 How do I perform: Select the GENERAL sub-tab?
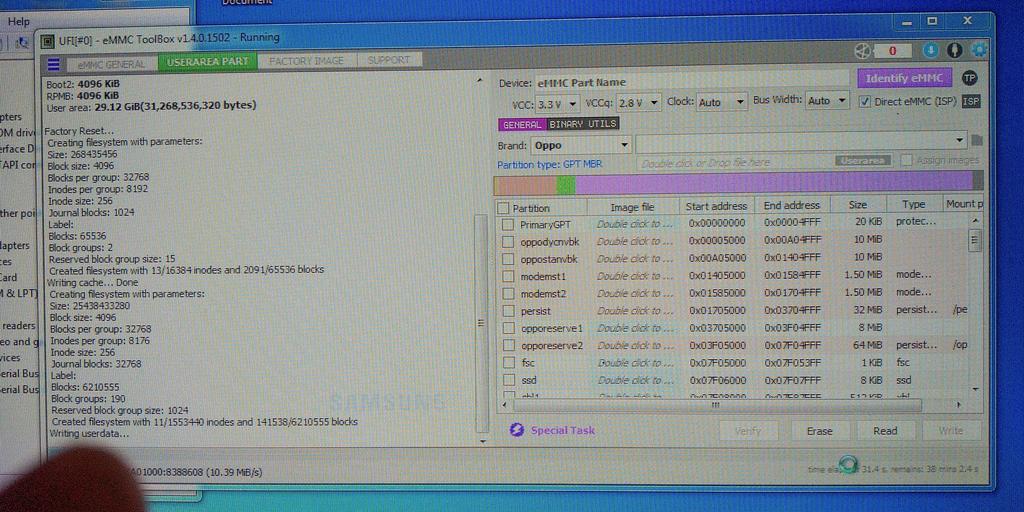click(522, 124)
